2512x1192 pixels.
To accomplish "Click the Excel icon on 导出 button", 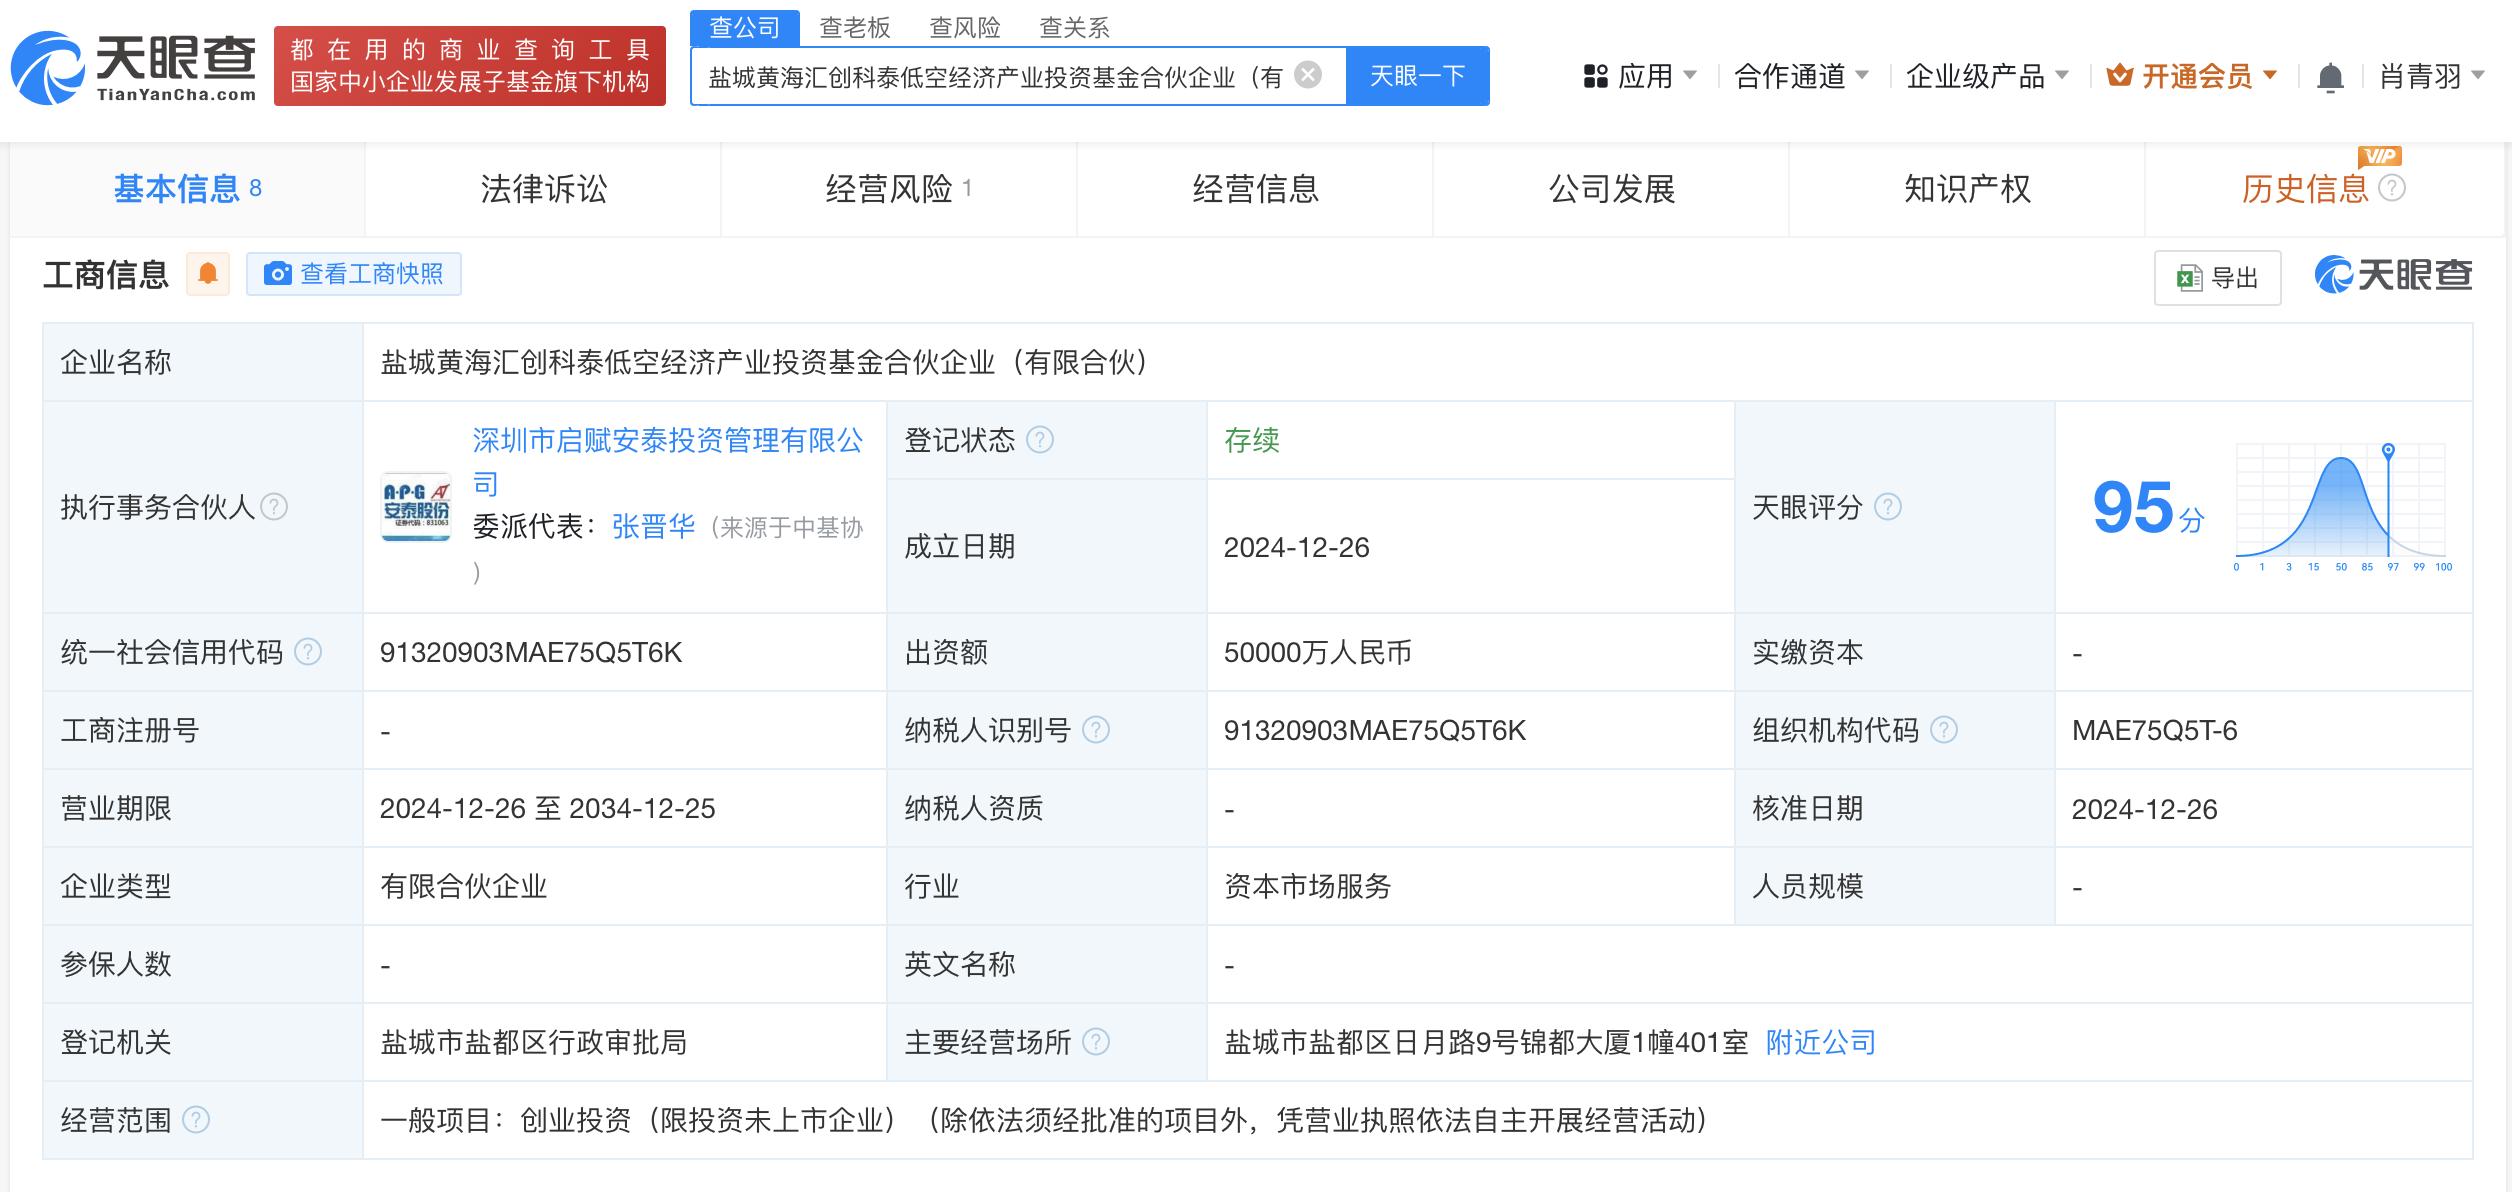I will (x=2186, y=278).
